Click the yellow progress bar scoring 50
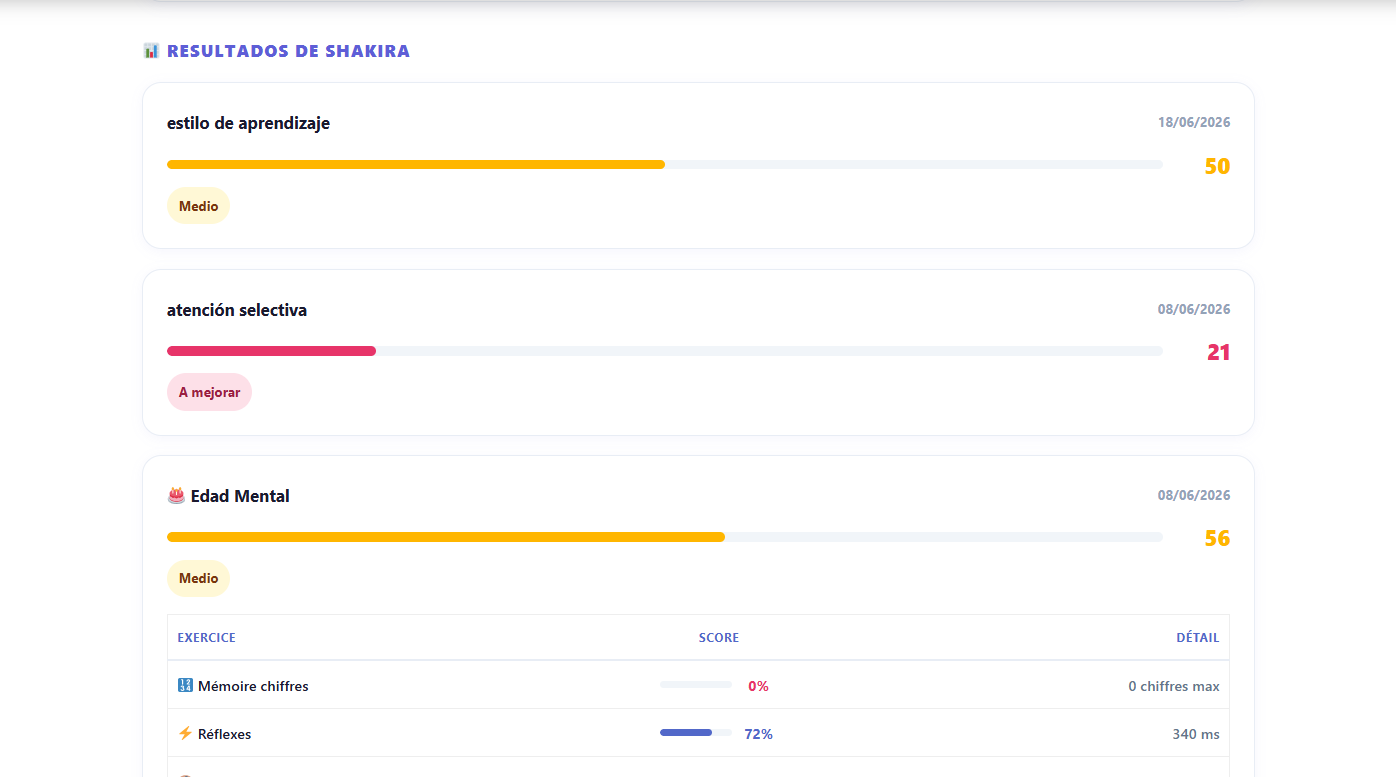The image size is (1396, 777). (664, 164)
